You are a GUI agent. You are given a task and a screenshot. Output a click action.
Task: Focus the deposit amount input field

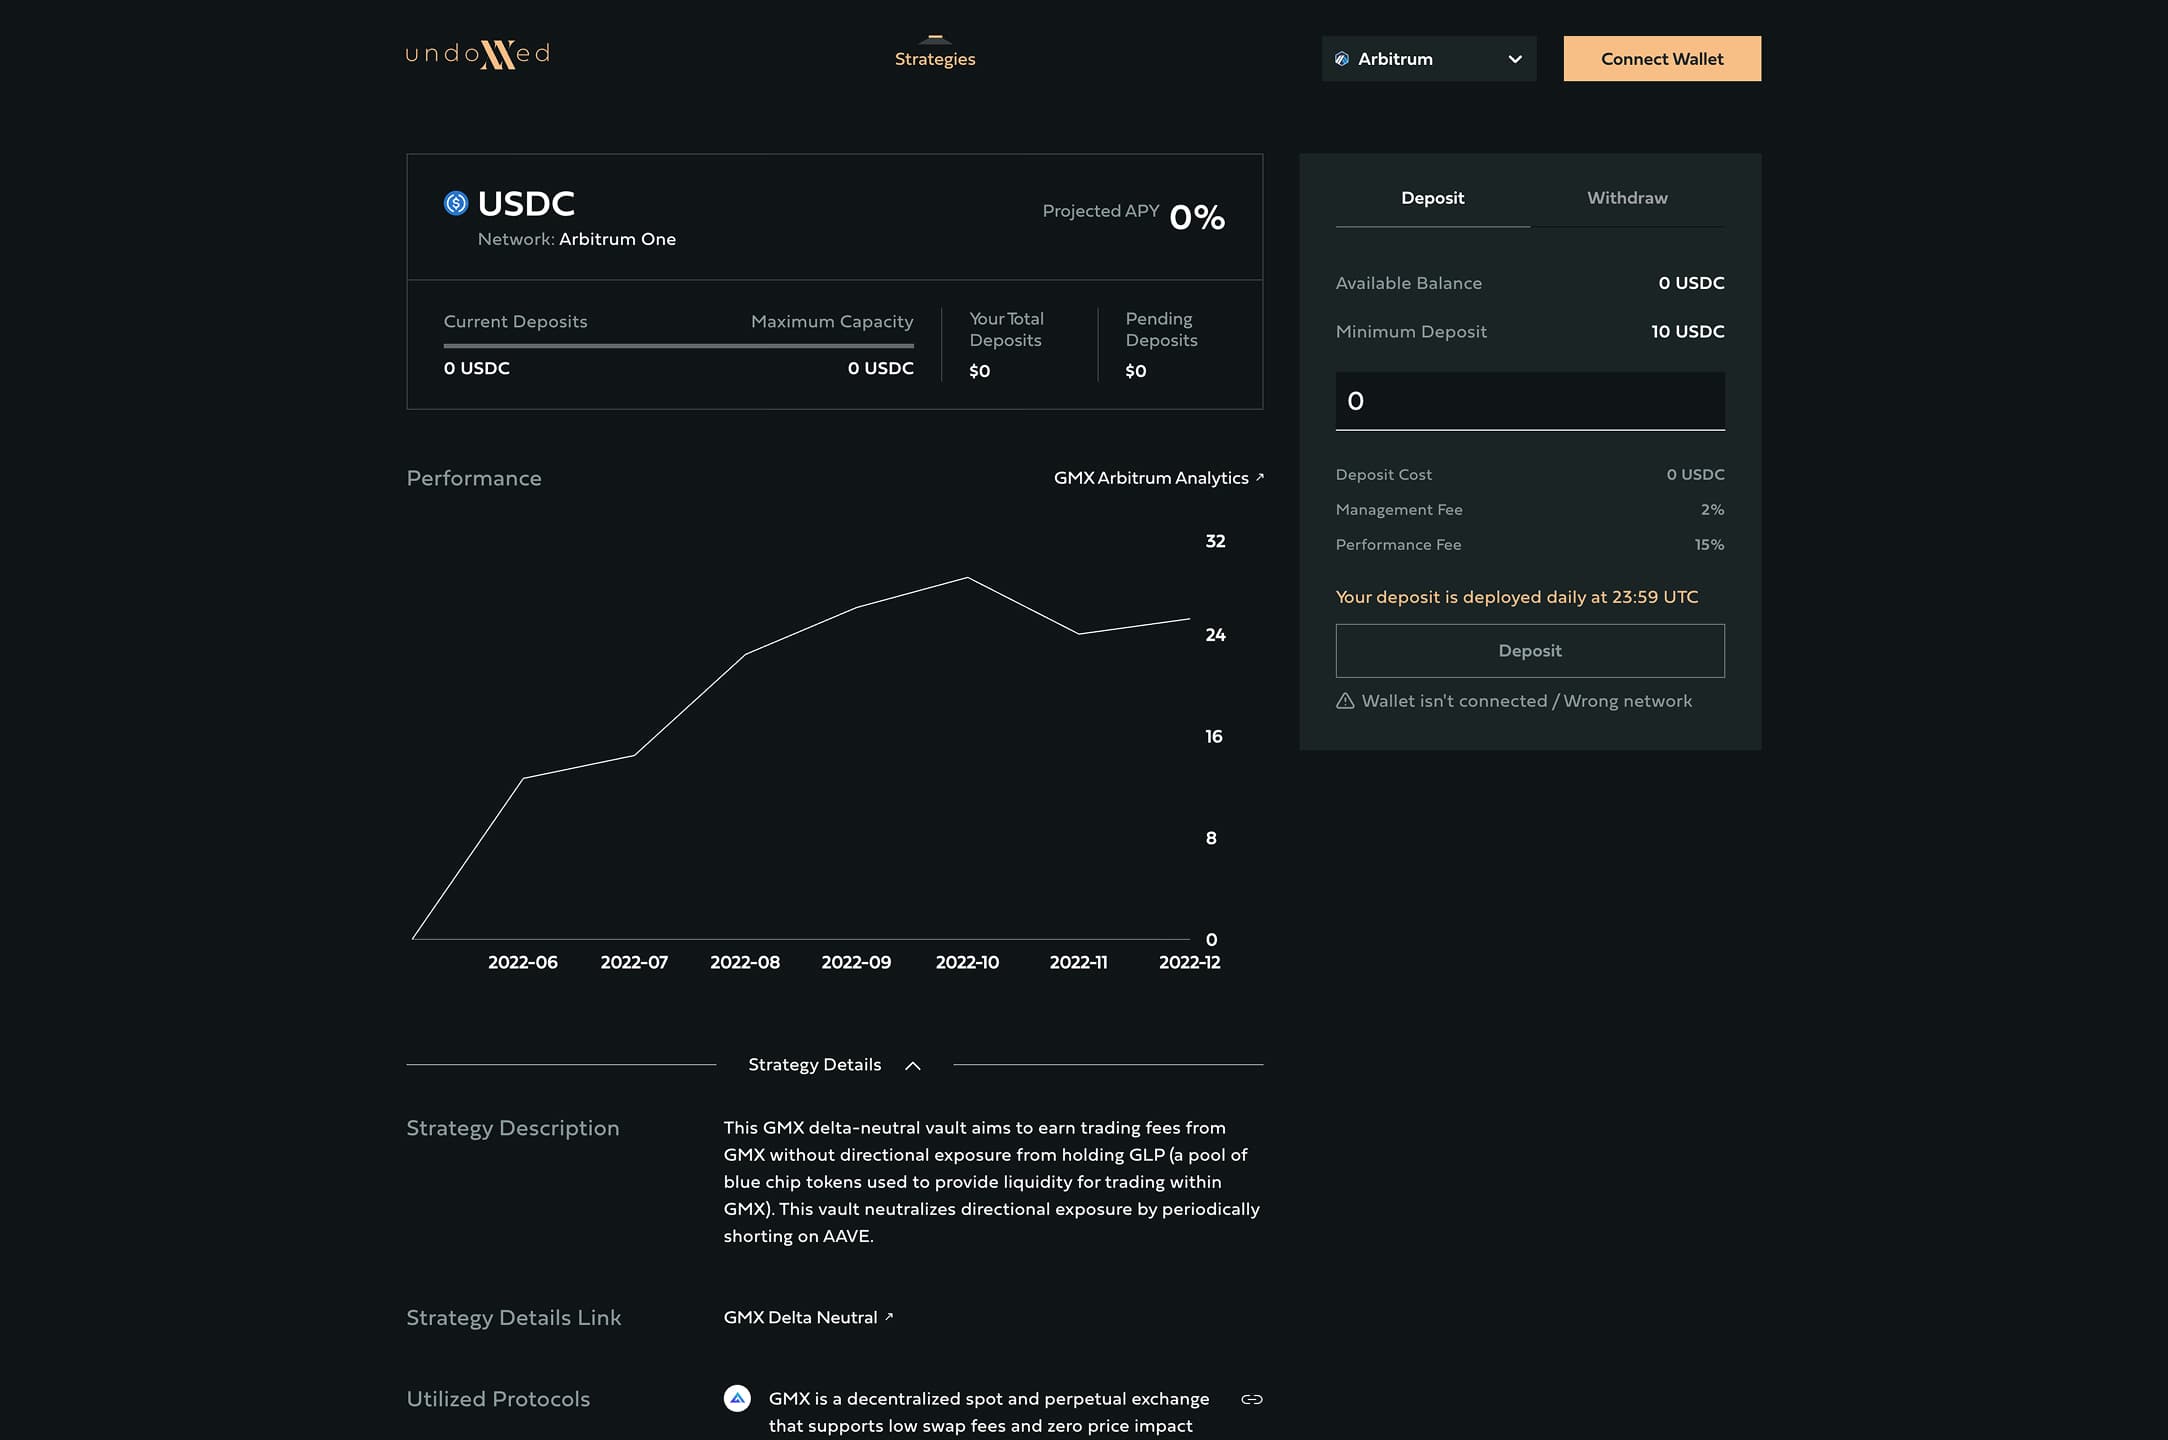[1530, 401]
